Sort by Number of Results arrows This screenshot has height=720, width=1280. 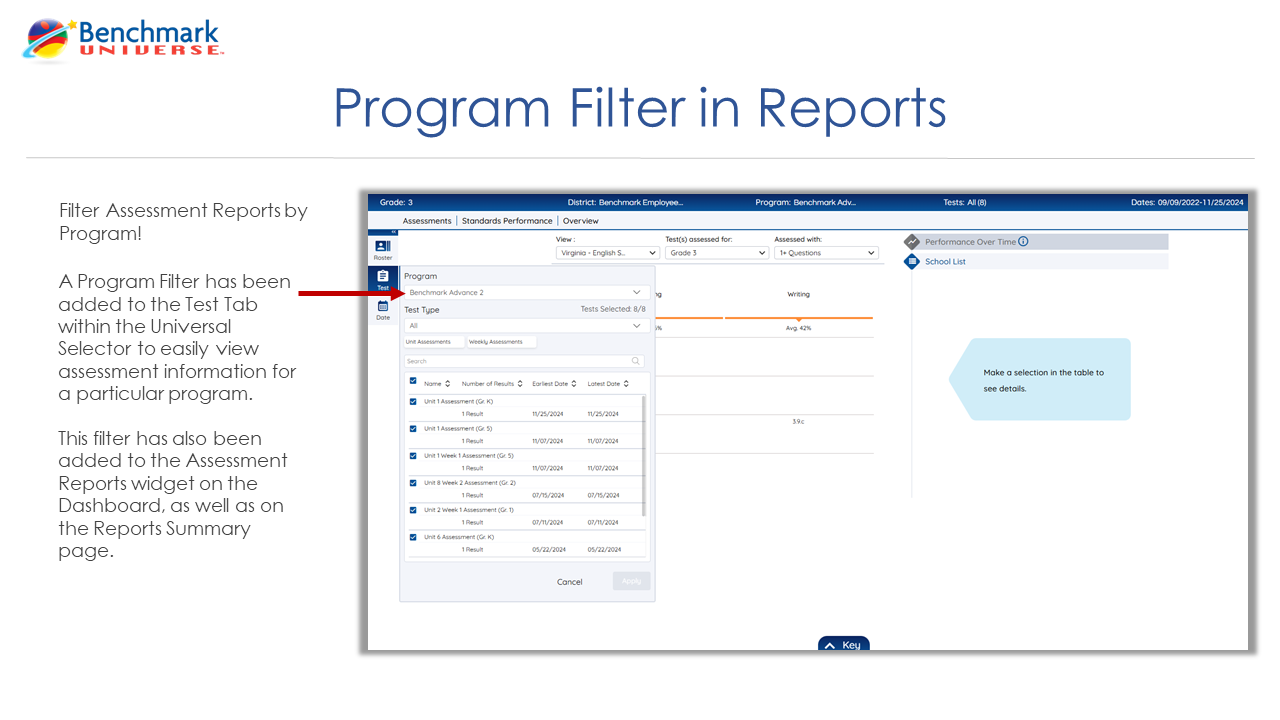pyautogui.click(x=521, y=384)
